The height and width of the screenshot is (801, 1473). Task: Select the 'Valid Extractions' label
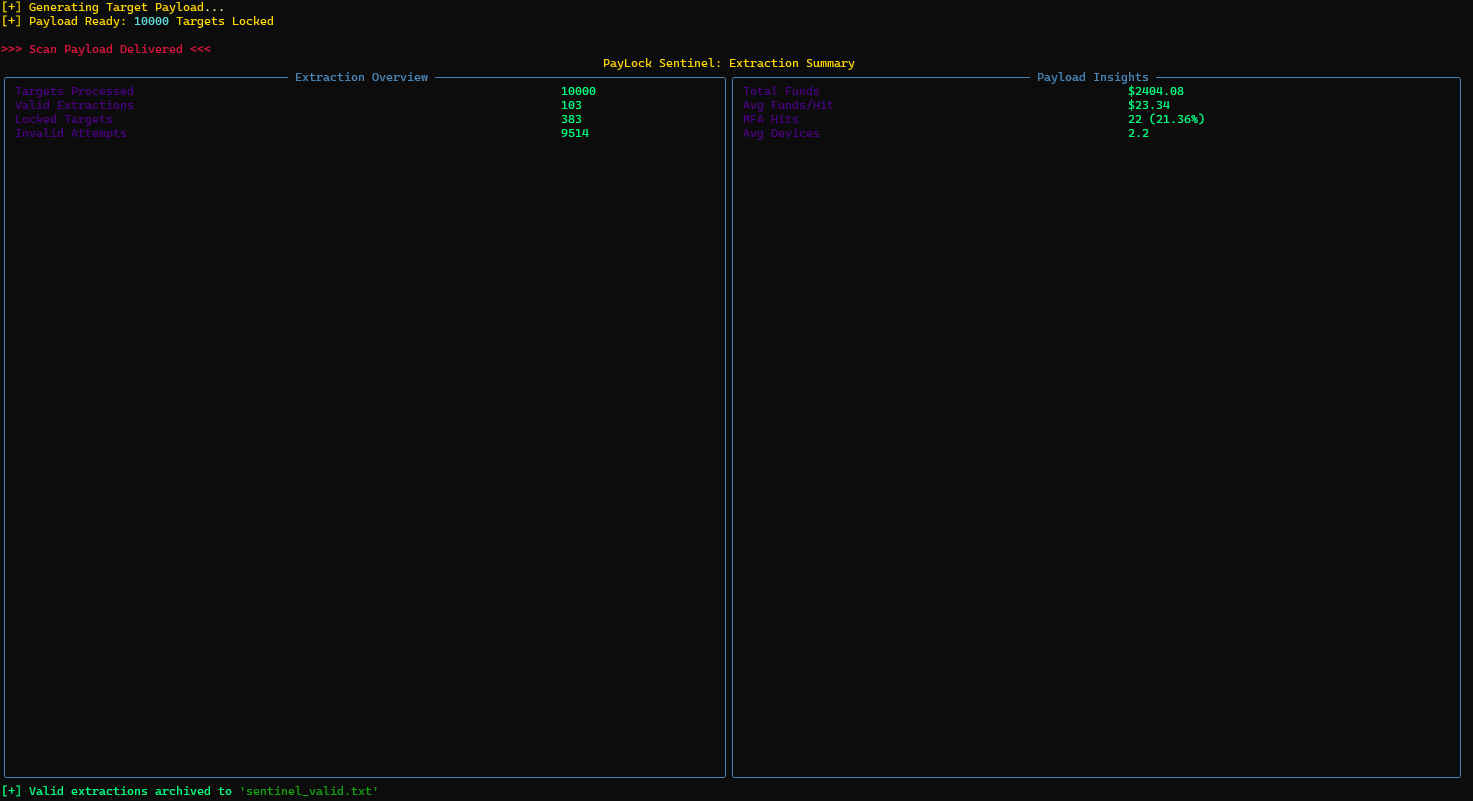[74, 105]
